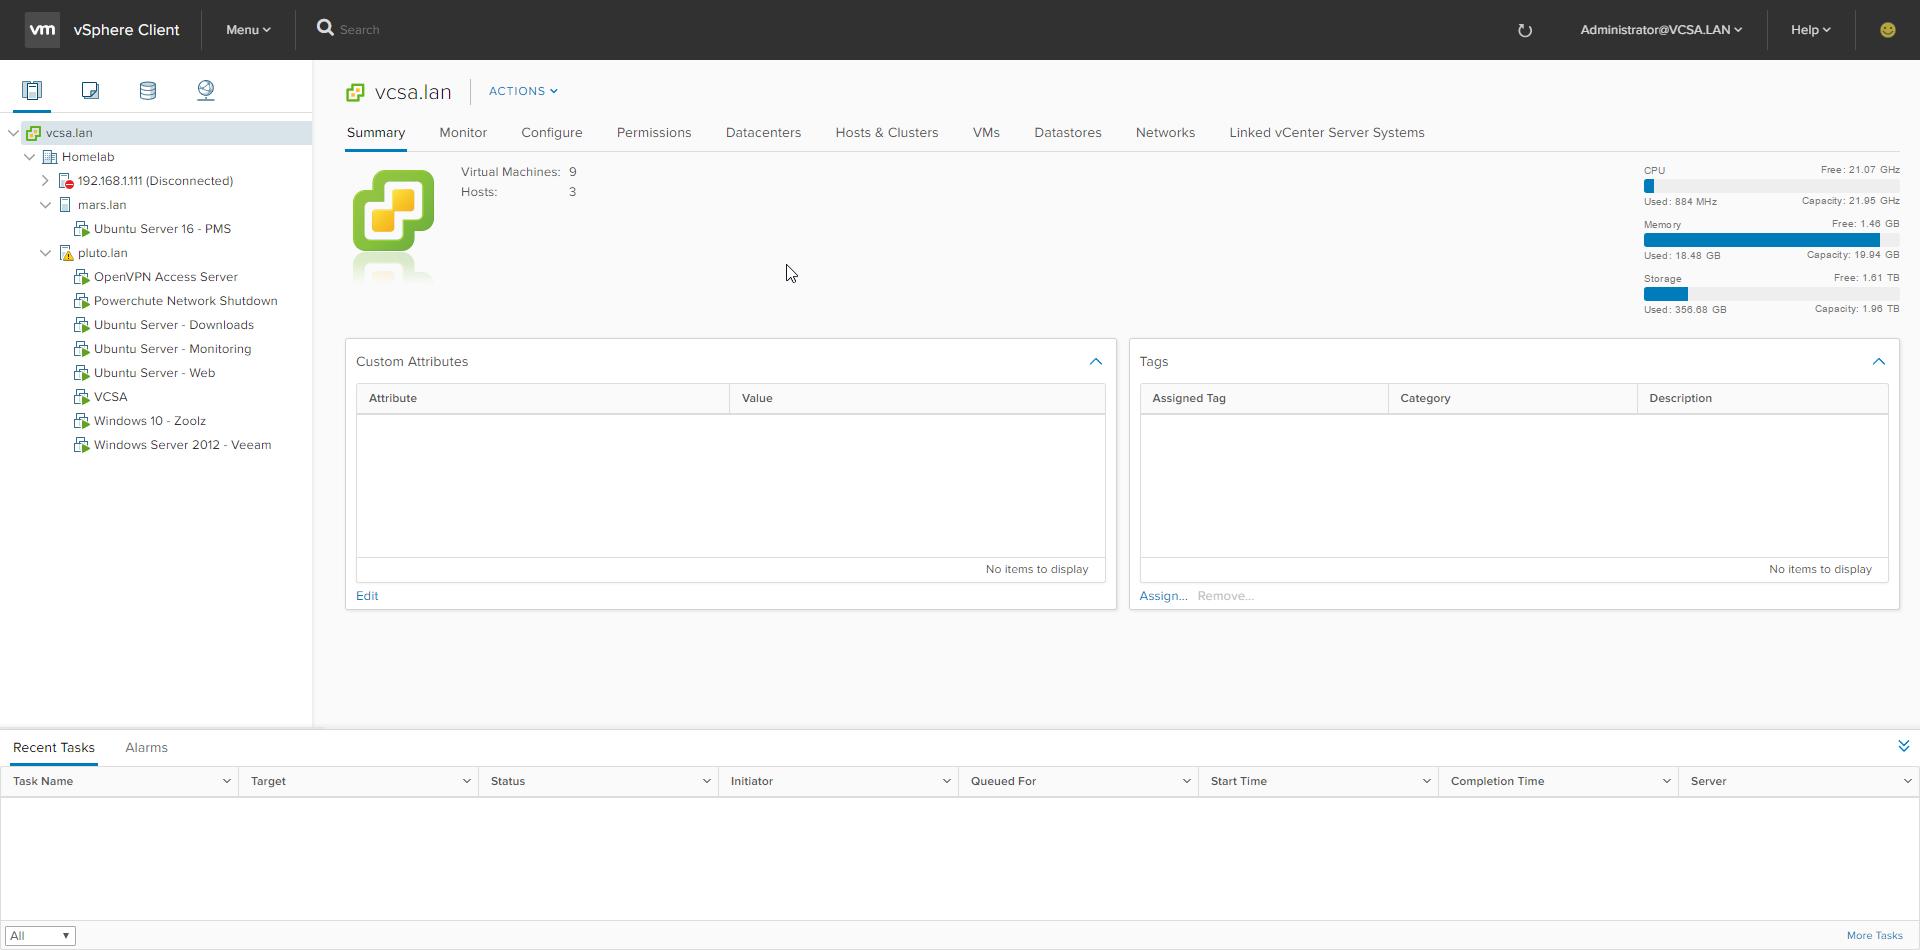Click the More Tasks link
This screenshot has height=950, width=1920.
(x=1874, y=936)
